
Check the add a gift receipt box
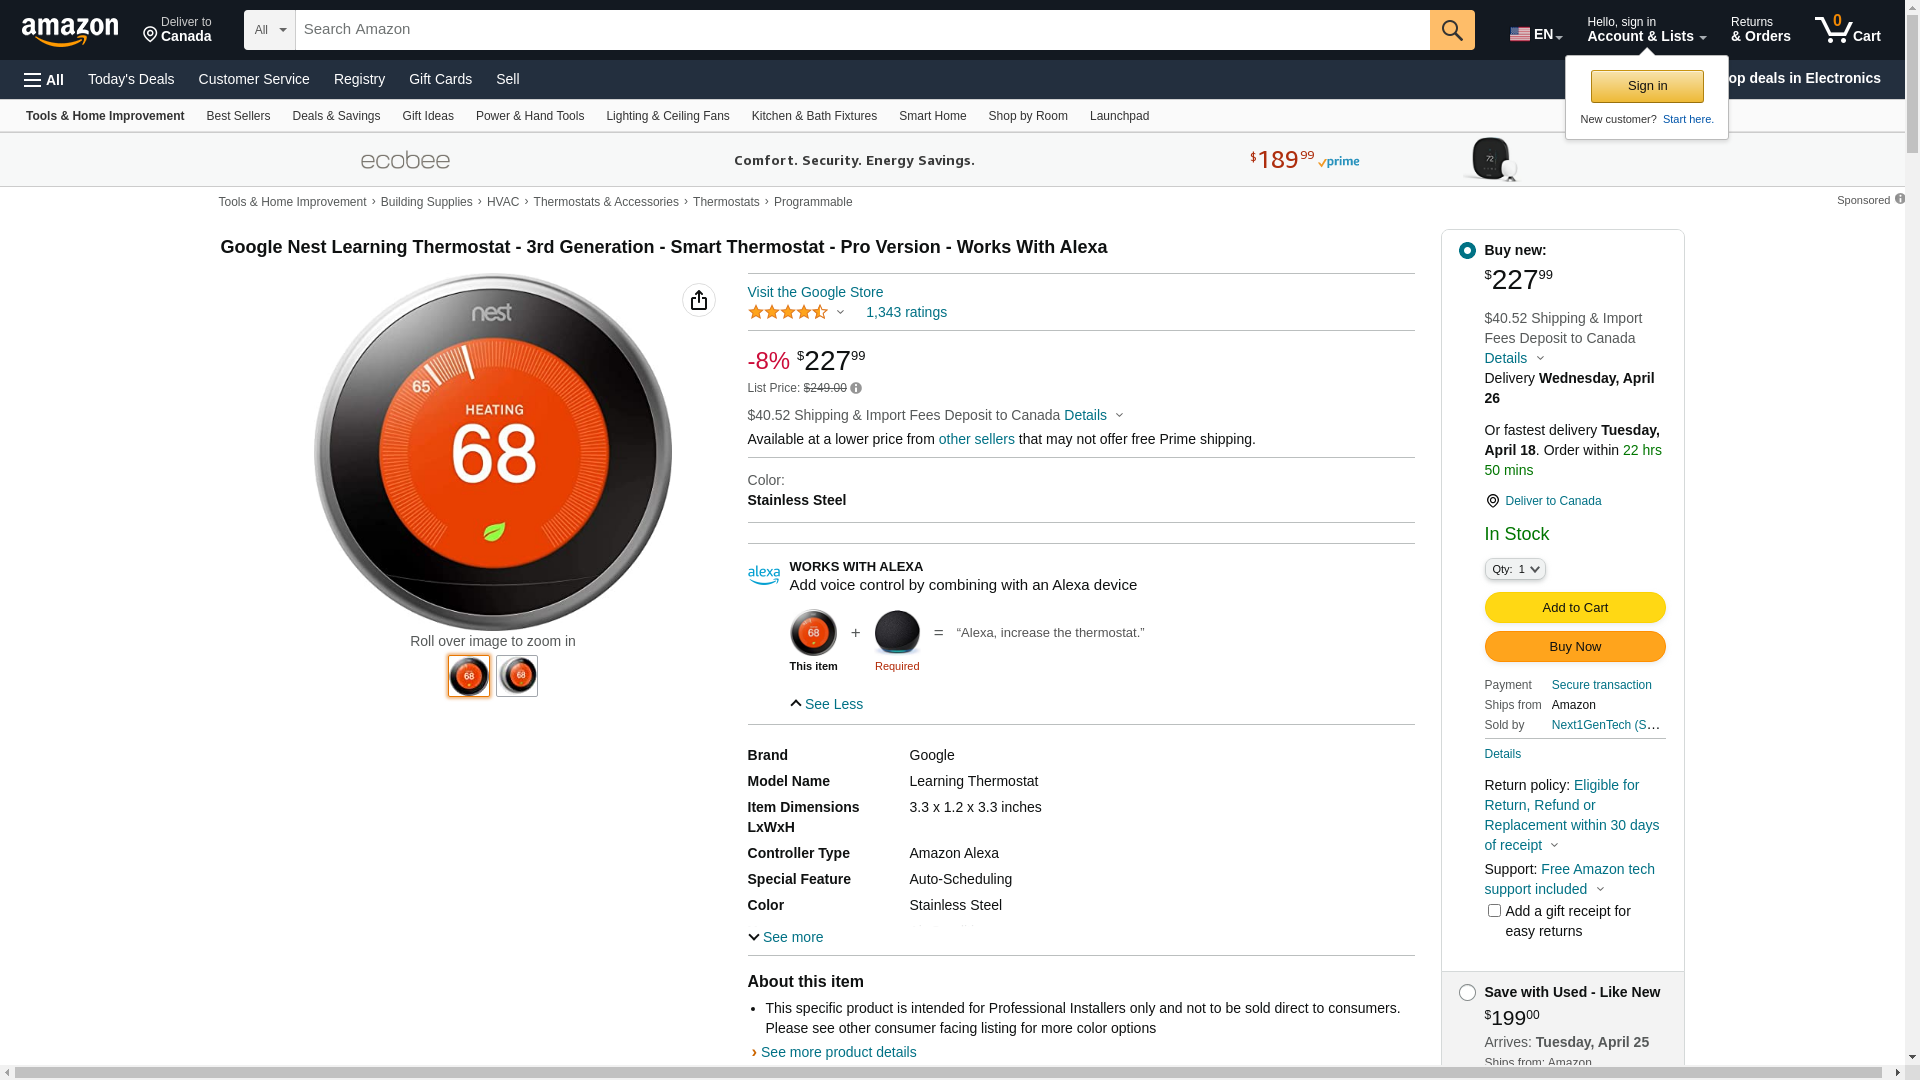(1494, 911)
